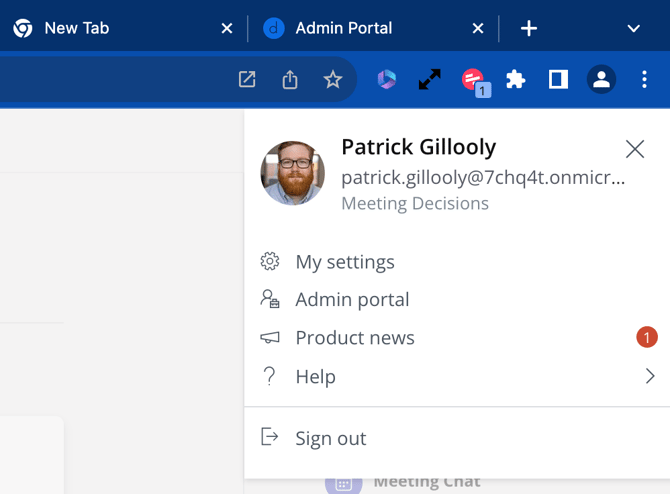Open the Chrome profile avatar
This screenshot has height=494, width=670.
(x=601, y=80)
